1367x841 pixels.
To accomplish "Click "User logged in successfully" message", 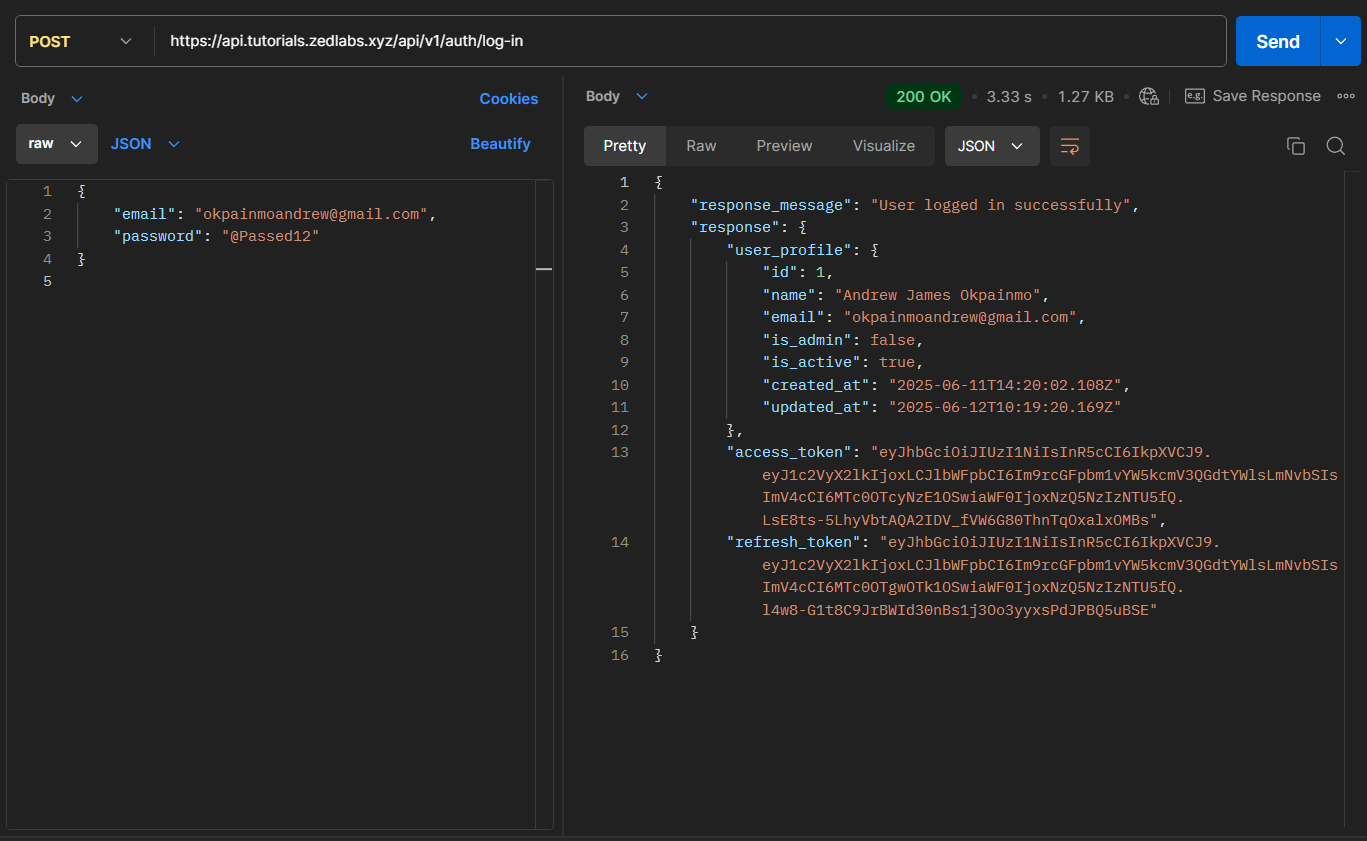I will 1001,205.
